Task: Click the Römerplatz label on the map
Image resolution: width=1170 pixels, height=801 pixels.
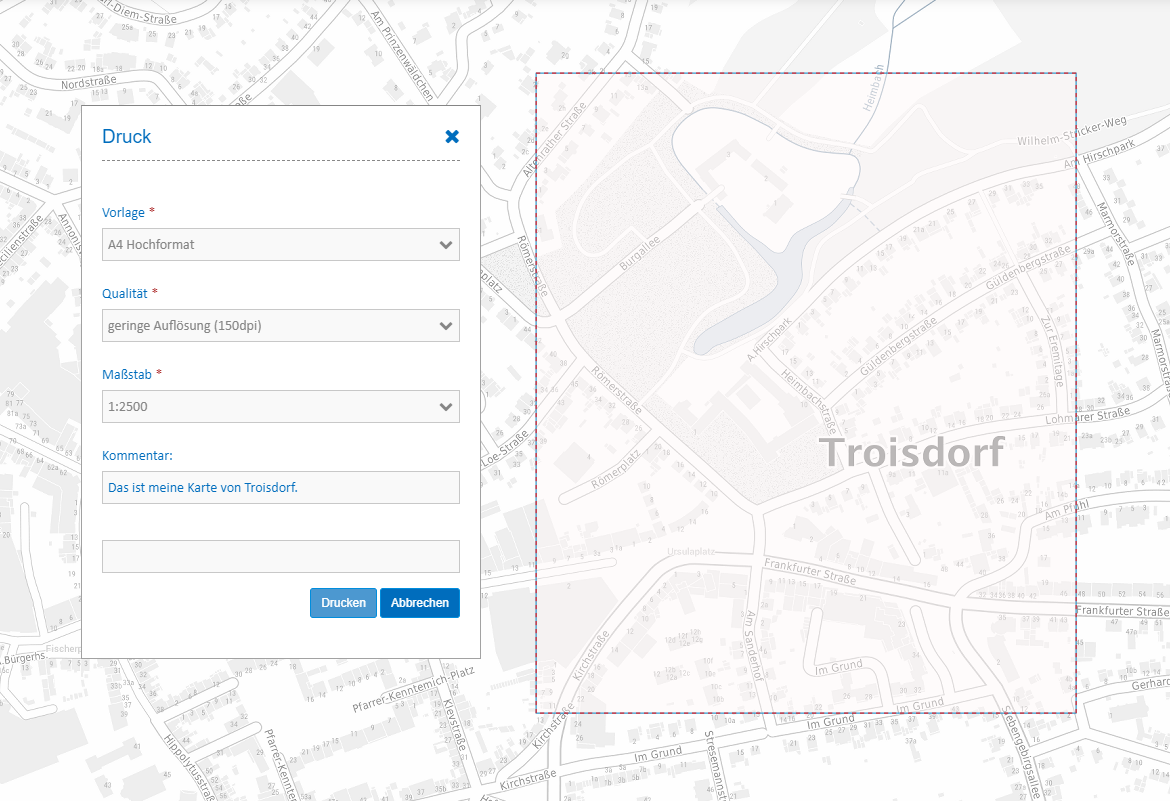Action: click(x=616, y=470)
